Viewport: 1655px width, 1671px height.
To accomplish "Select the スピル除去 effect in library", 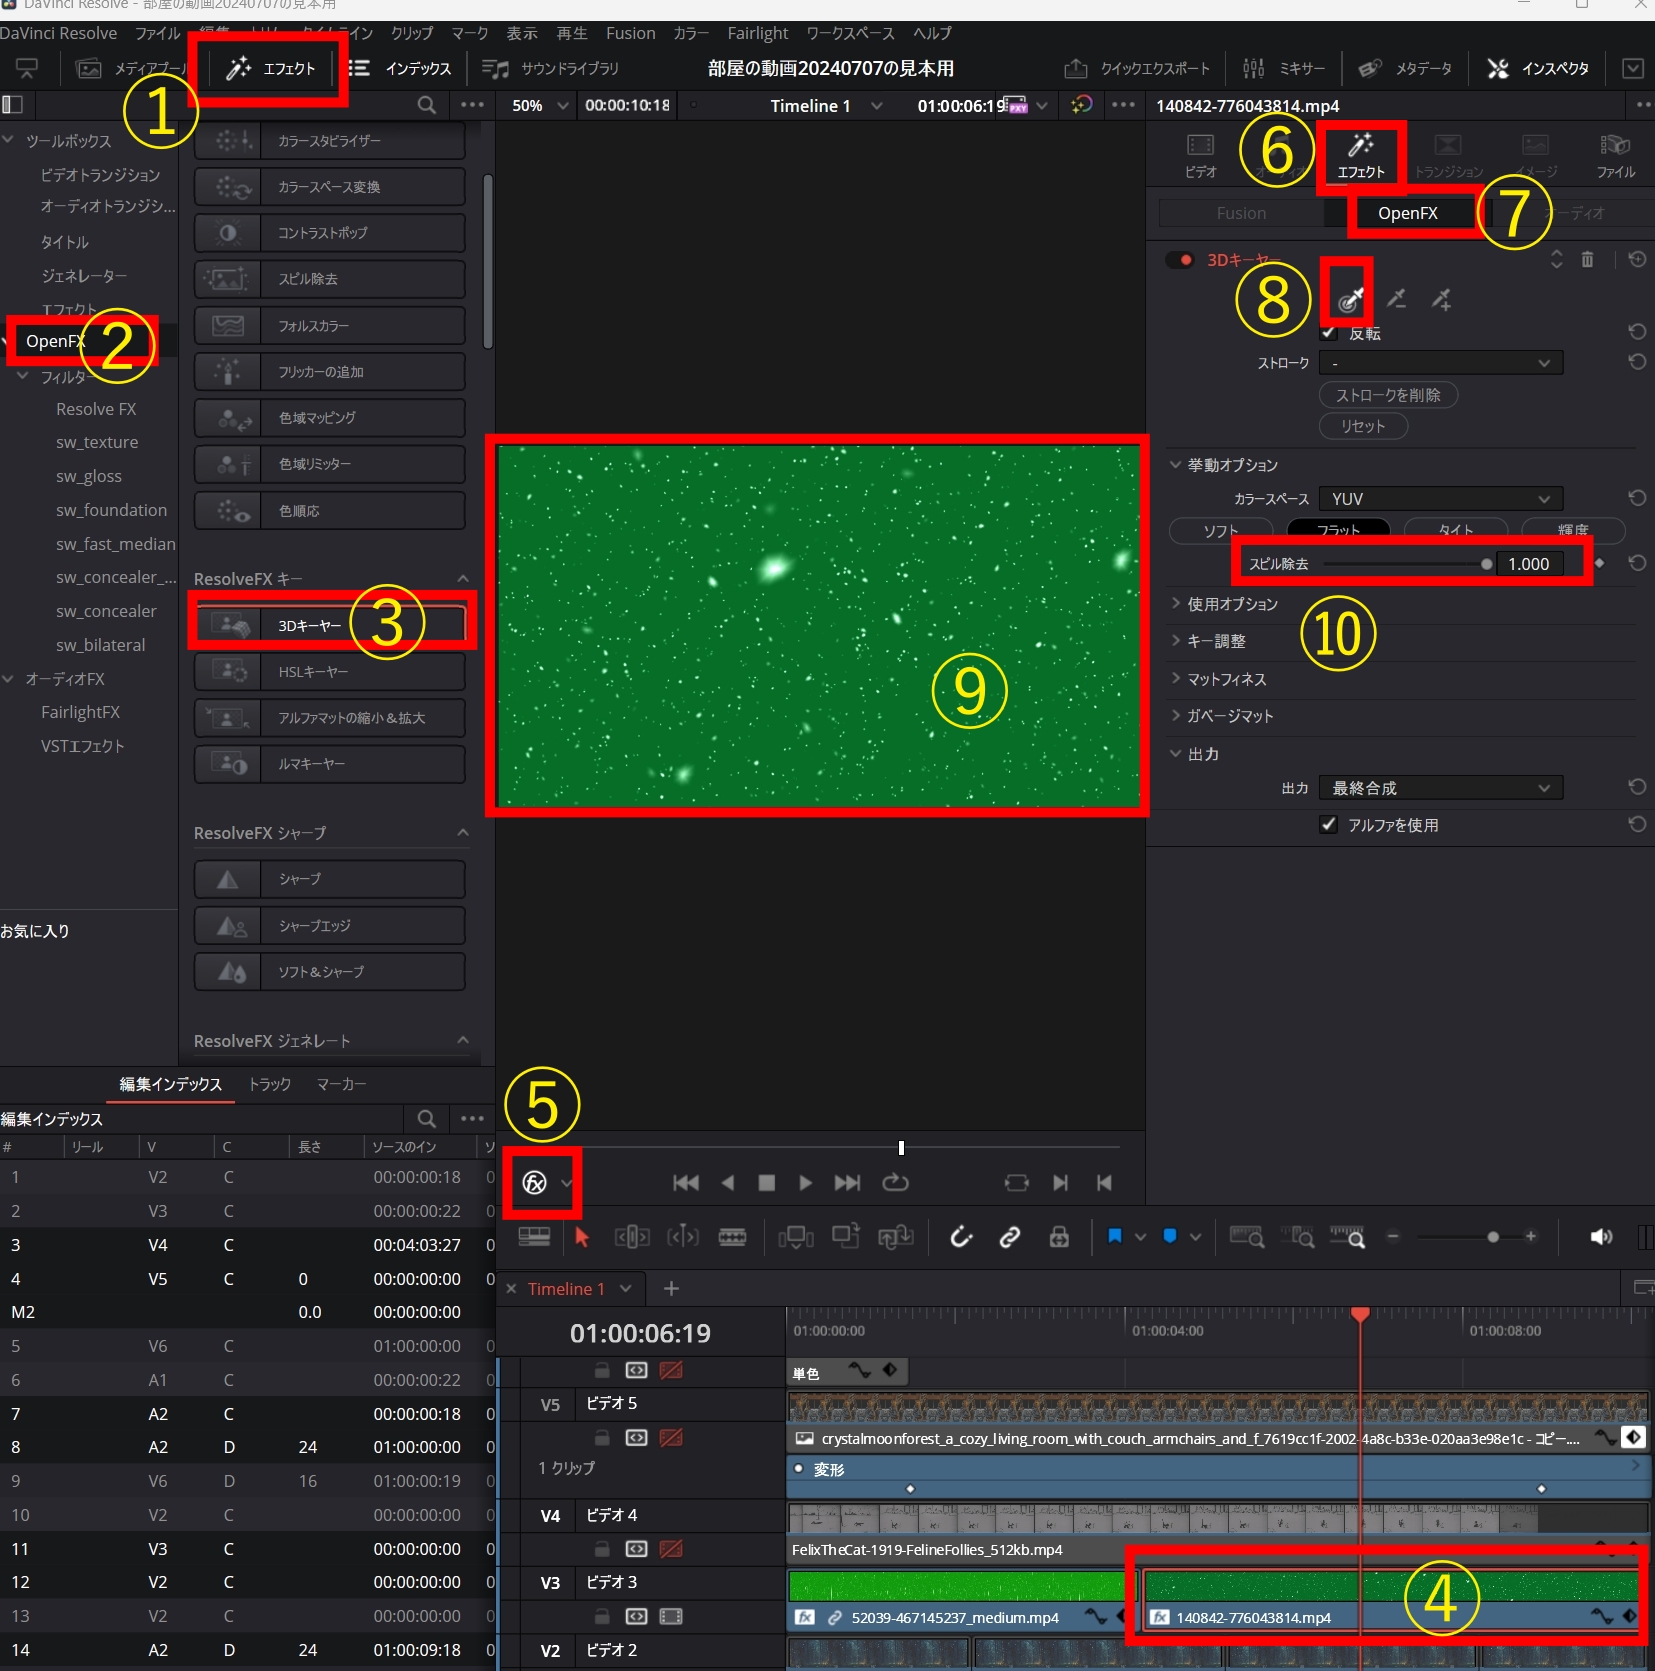I will click(x=330, y=279).
